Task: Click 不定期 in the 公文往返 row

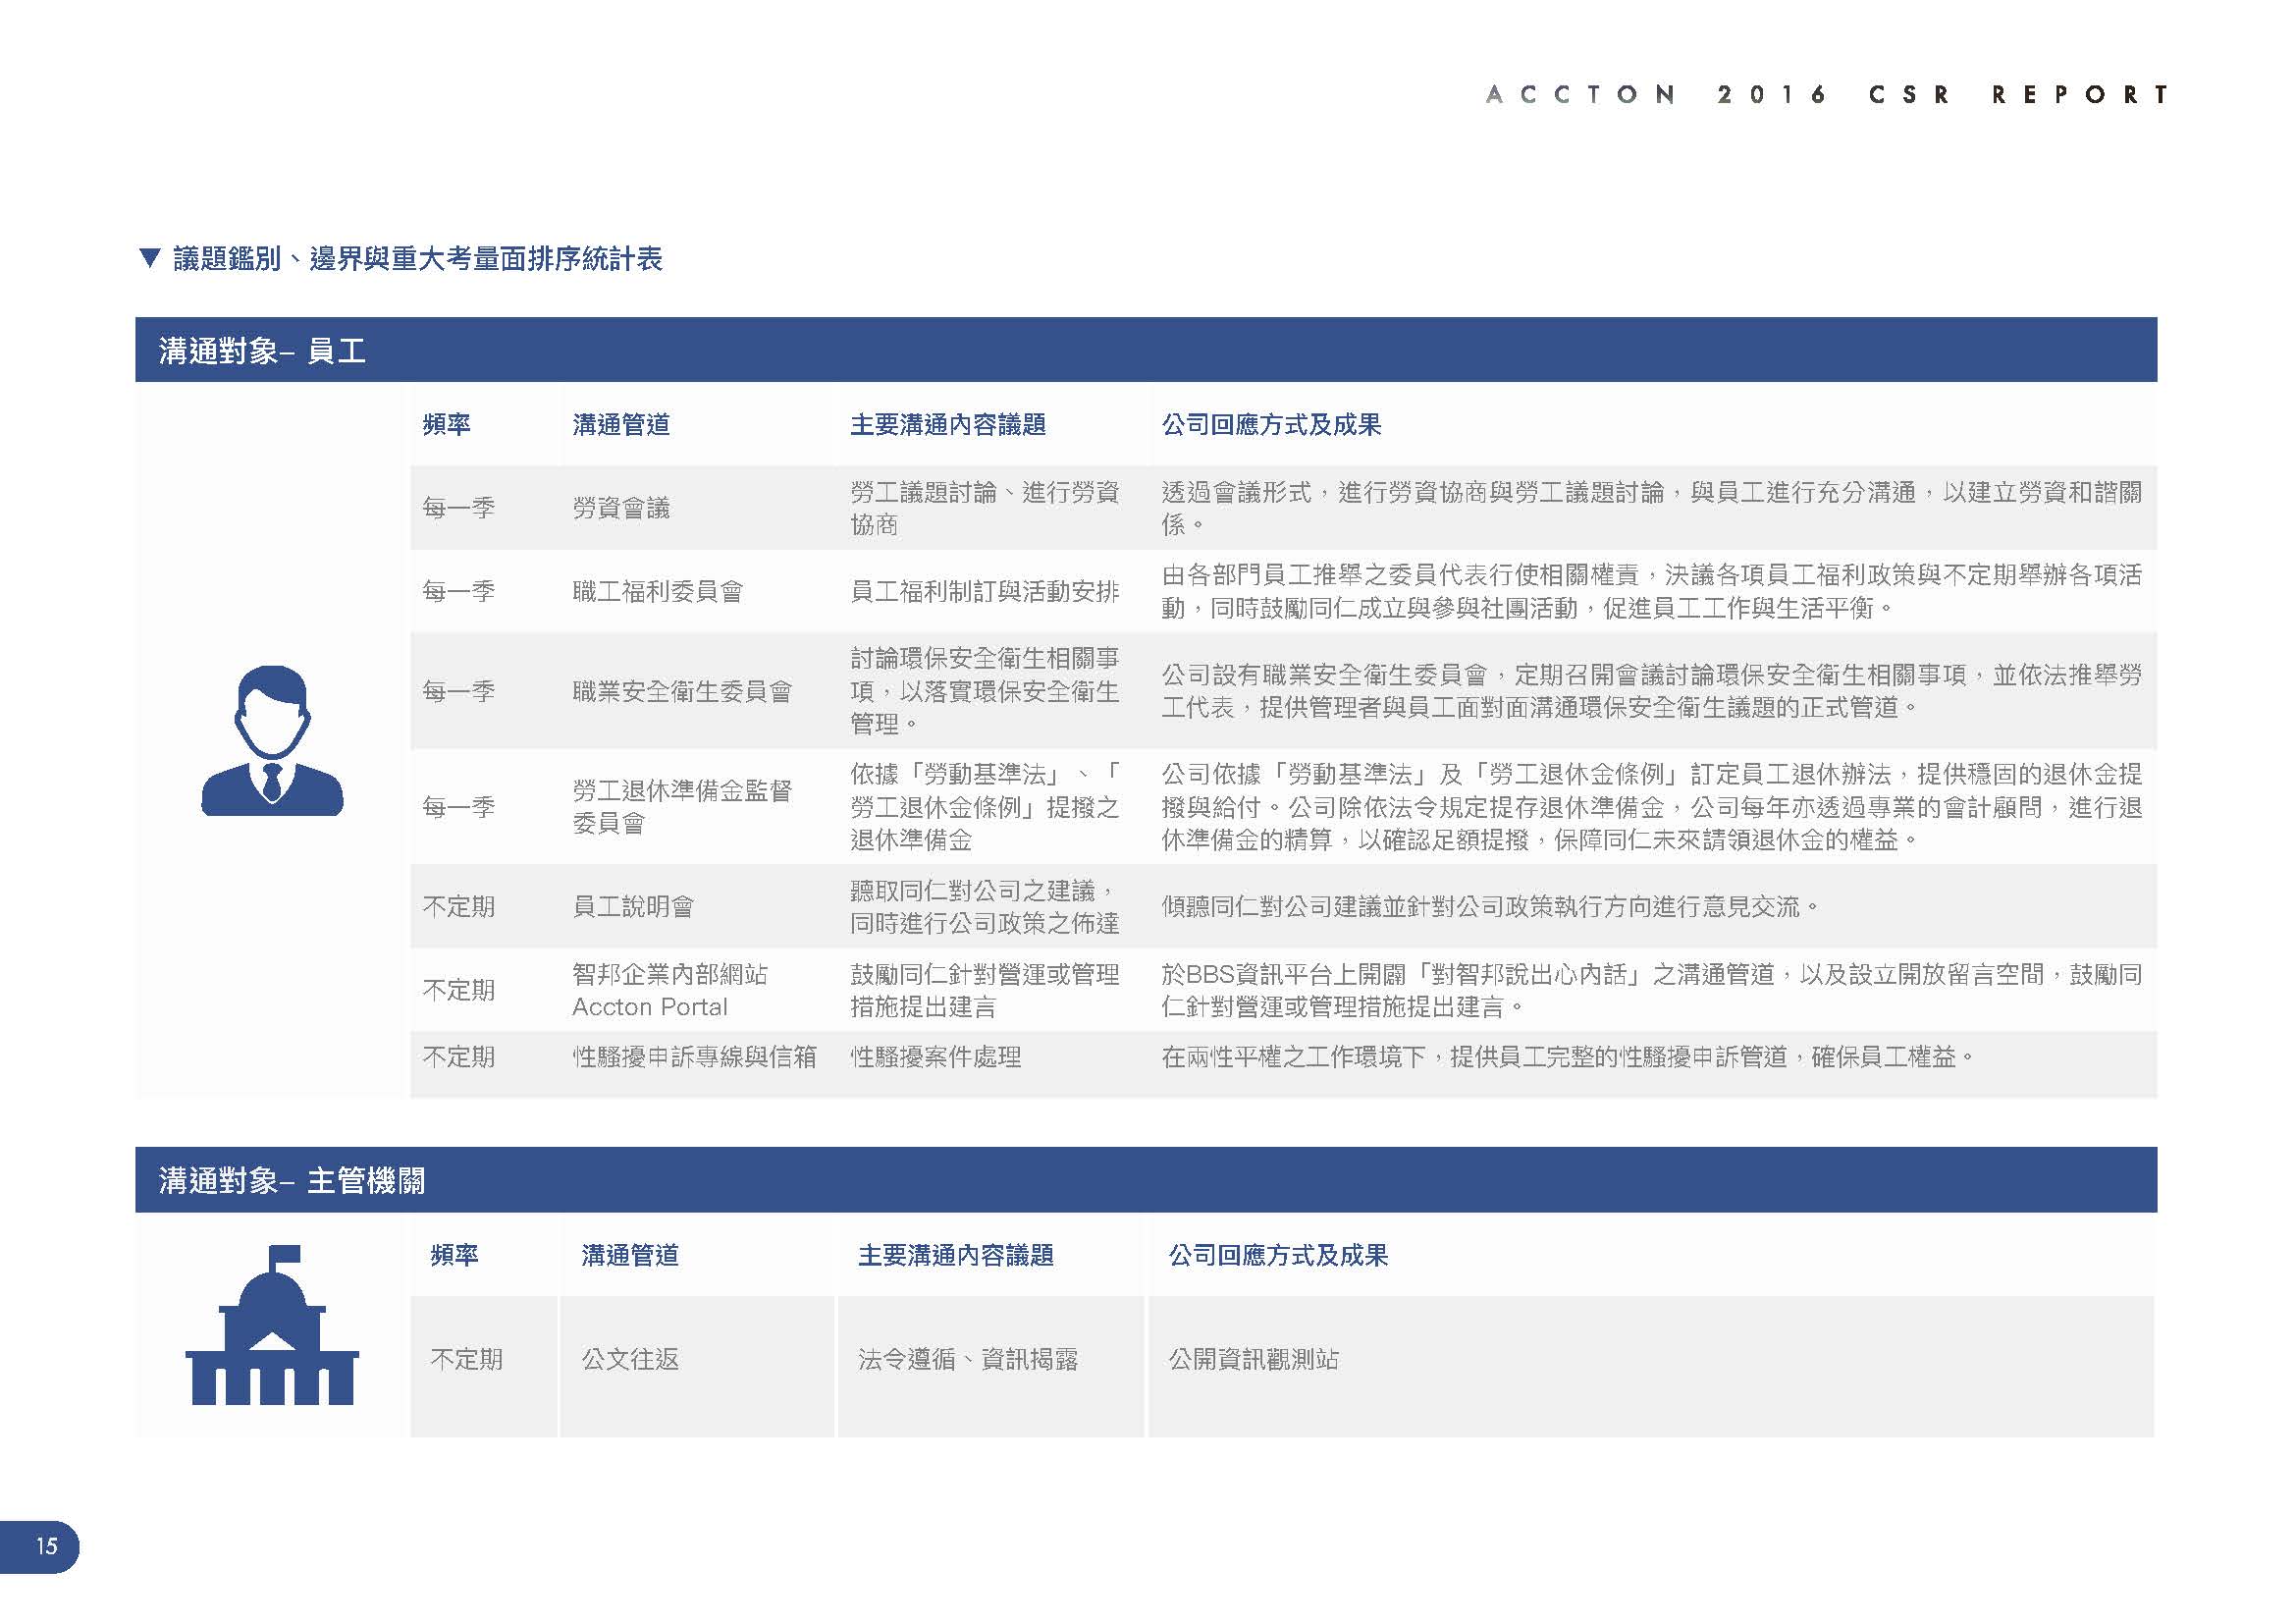Action: click(x=466, y=1359)
